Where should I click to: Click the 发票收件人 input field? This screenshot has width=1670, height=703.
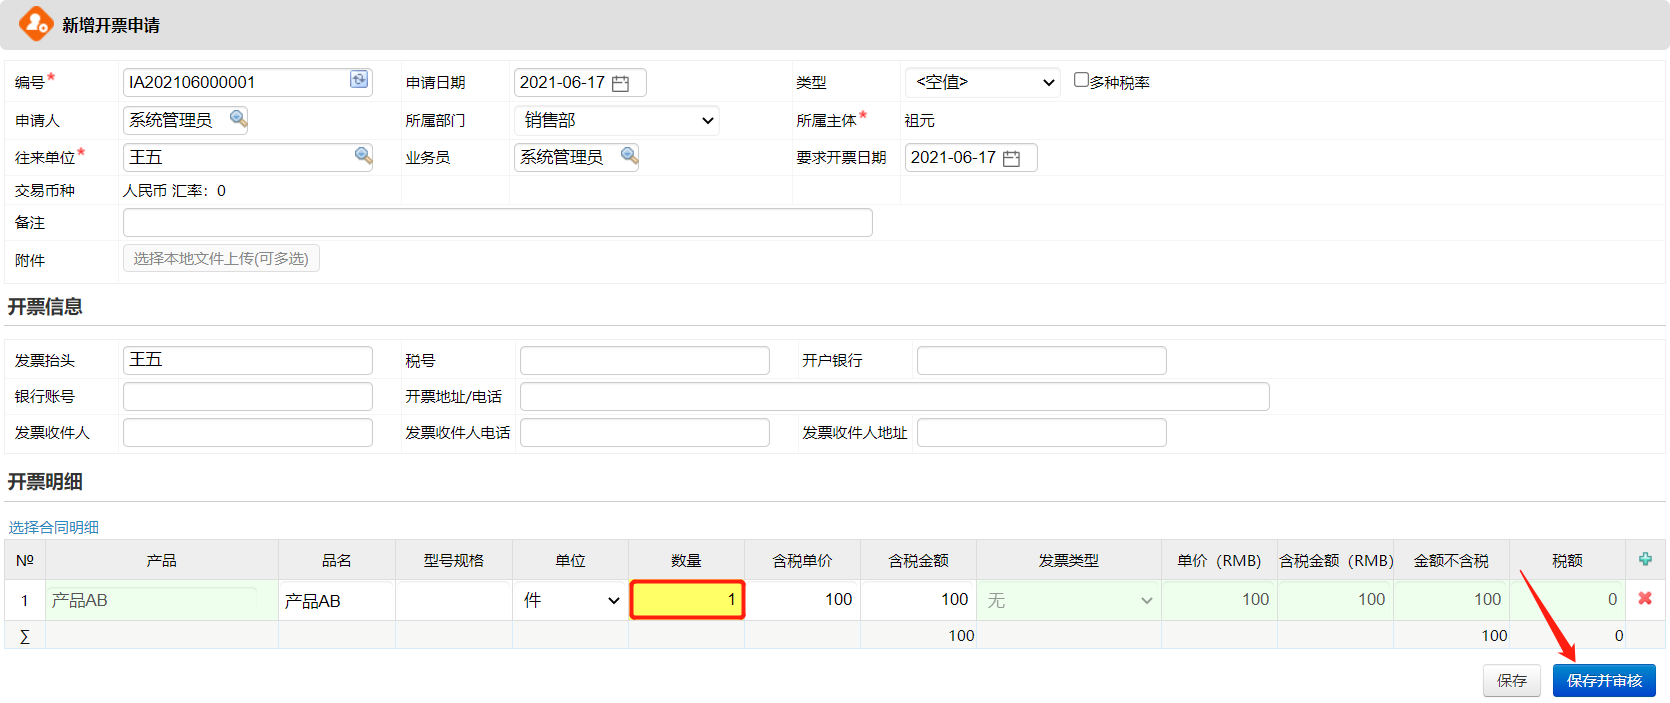pos(247,432)
